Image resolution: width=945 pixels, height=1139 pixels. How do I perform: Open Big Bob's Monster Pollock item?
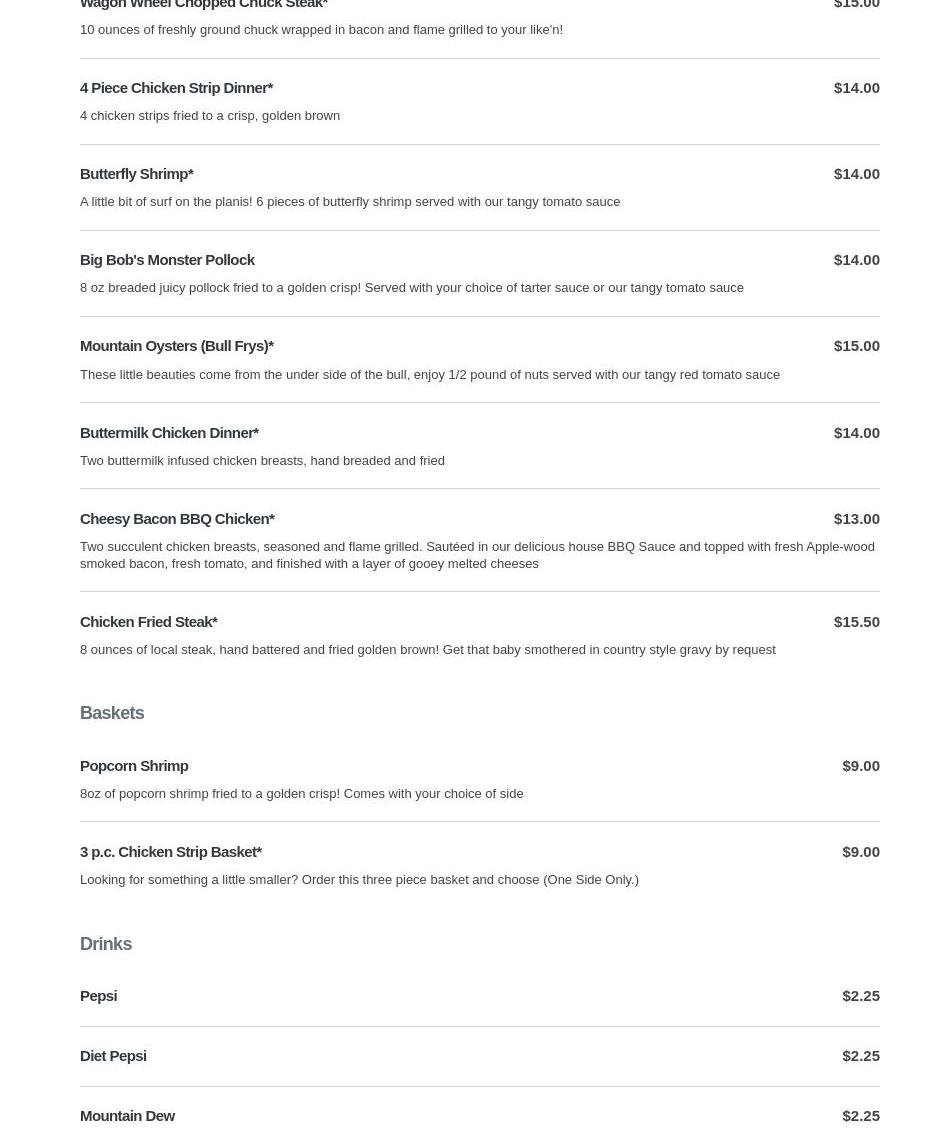tap(167, 260)
